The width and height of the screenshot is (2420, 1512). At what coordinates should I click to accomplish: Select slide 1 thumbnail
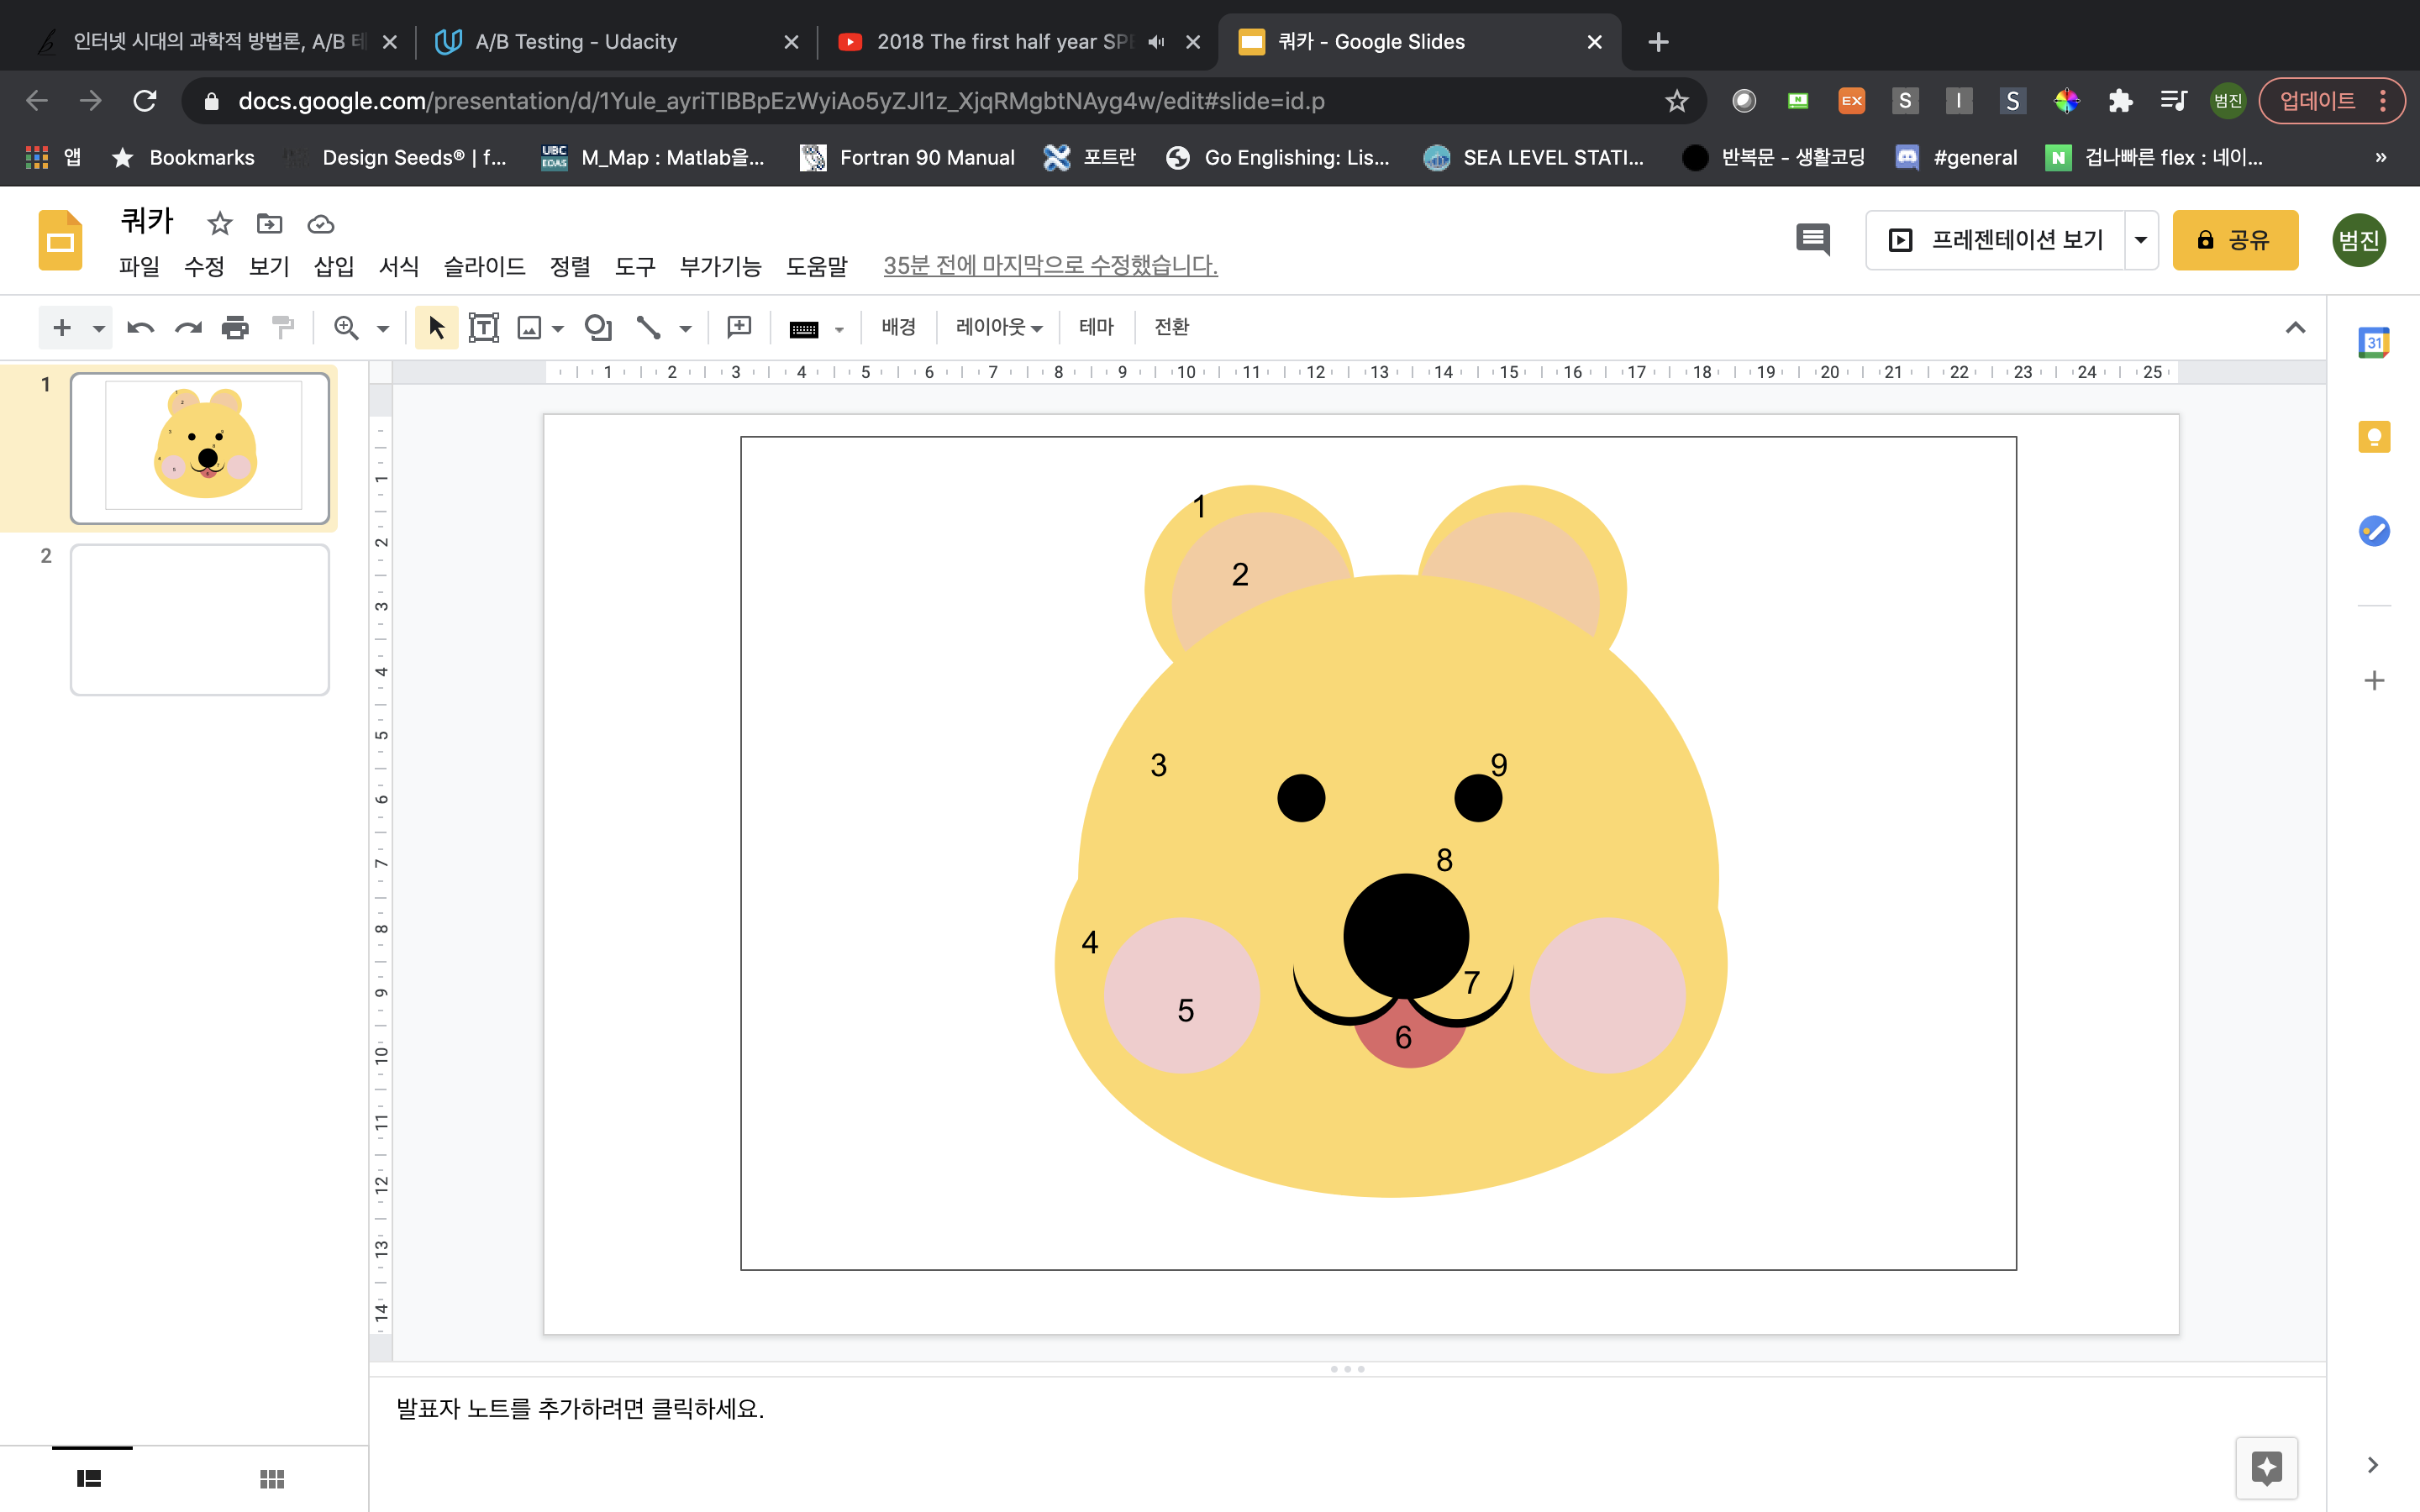pyautogui.click(x=200, y=448)
